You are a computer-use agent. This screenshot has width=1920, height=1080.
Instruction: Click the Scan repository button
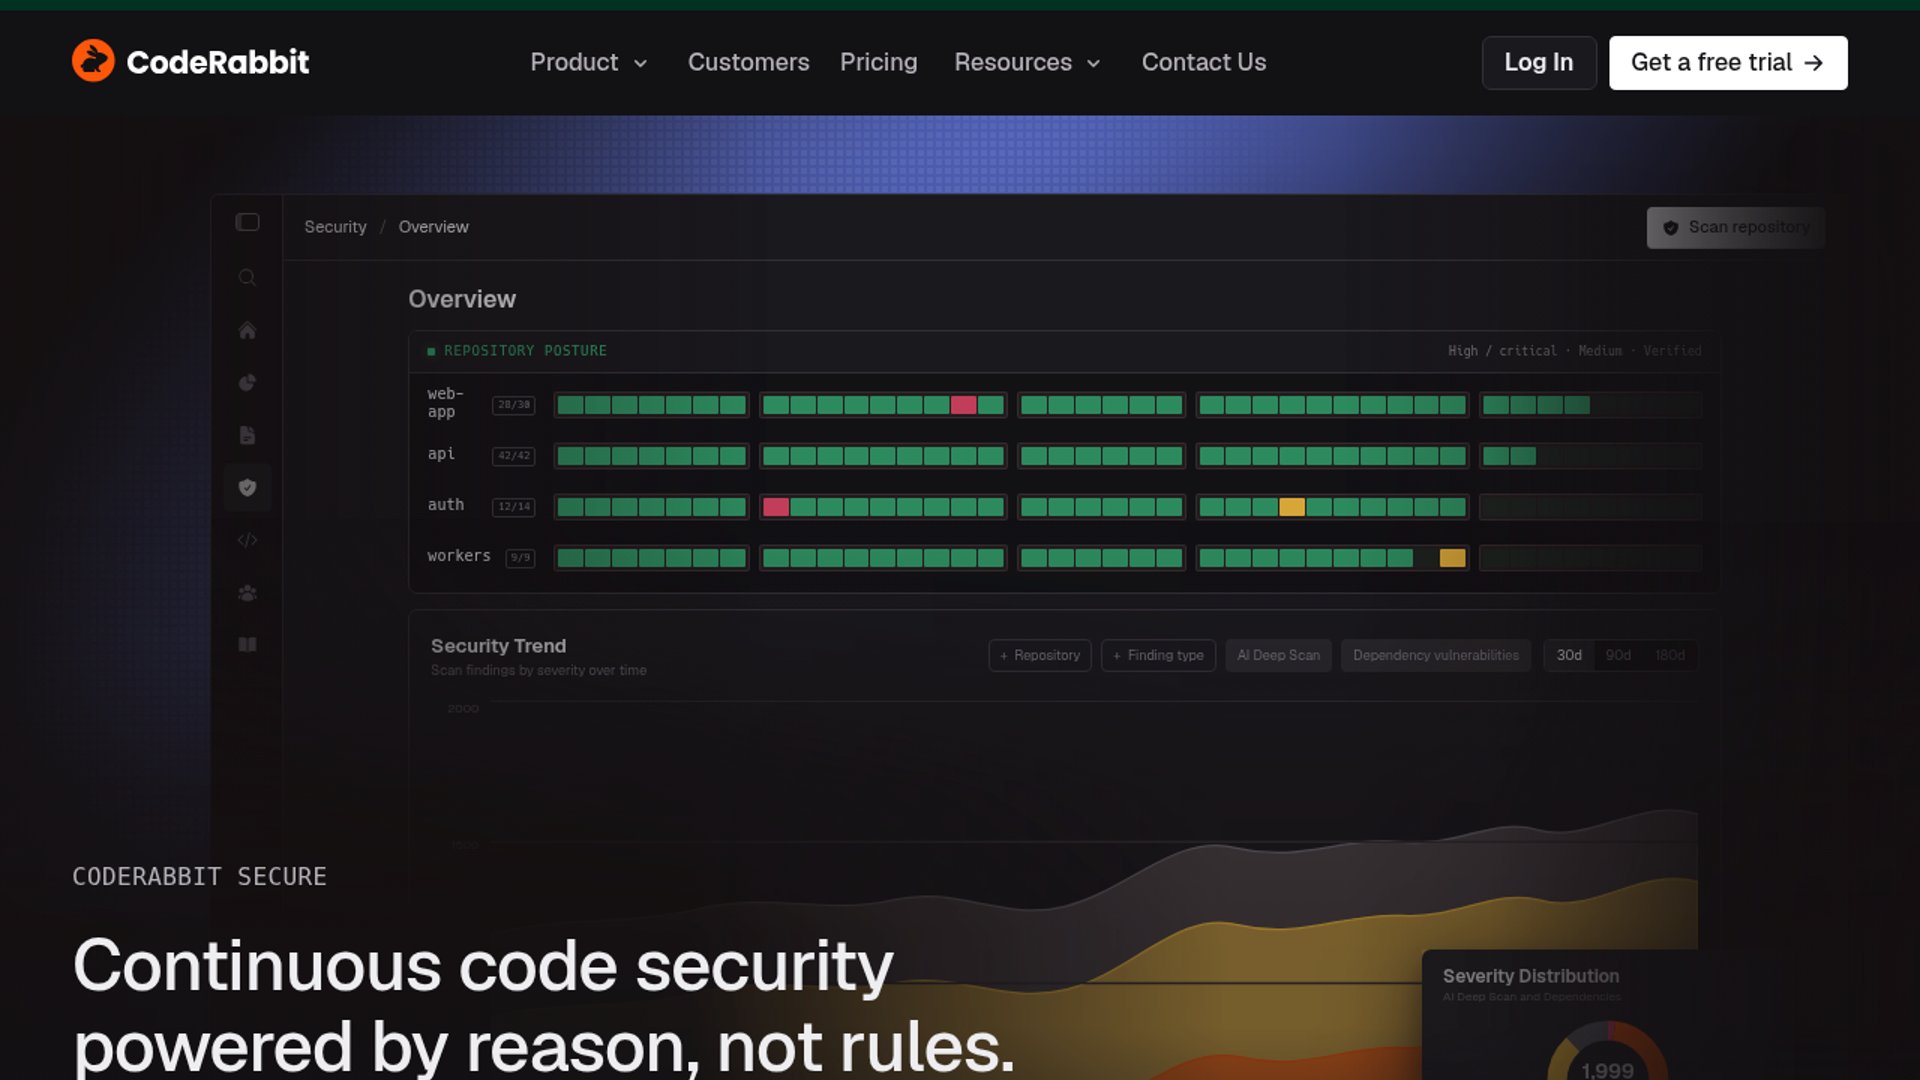[1735, 228]
